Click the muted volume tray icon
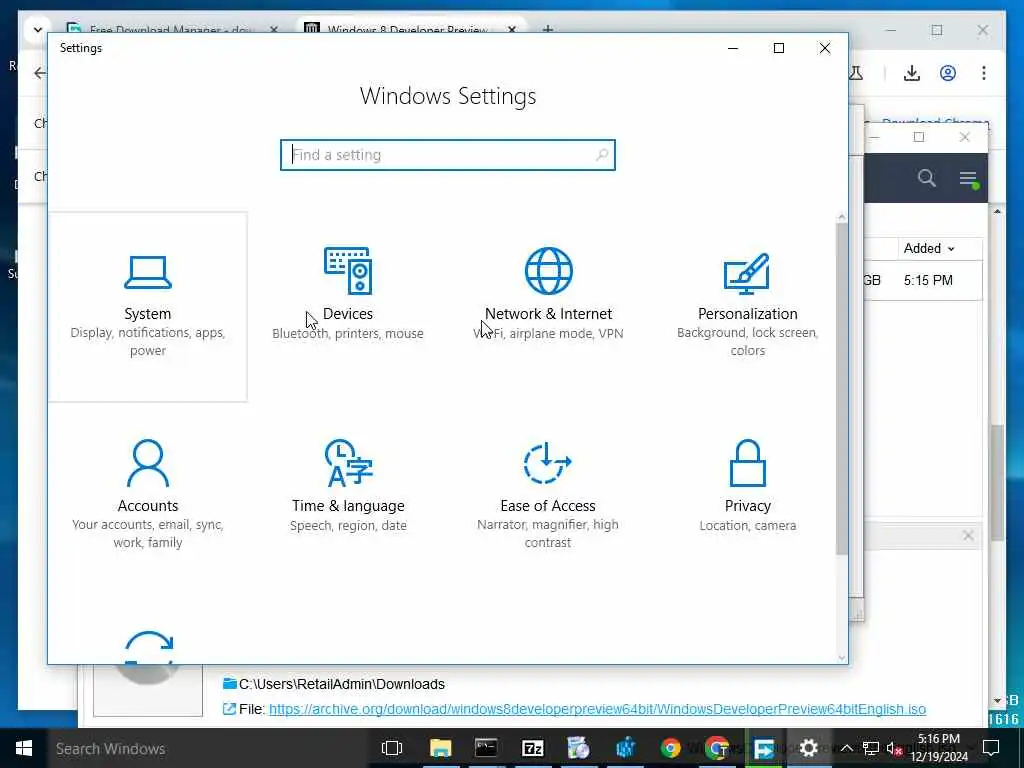1024x768 pixels. 894,749
